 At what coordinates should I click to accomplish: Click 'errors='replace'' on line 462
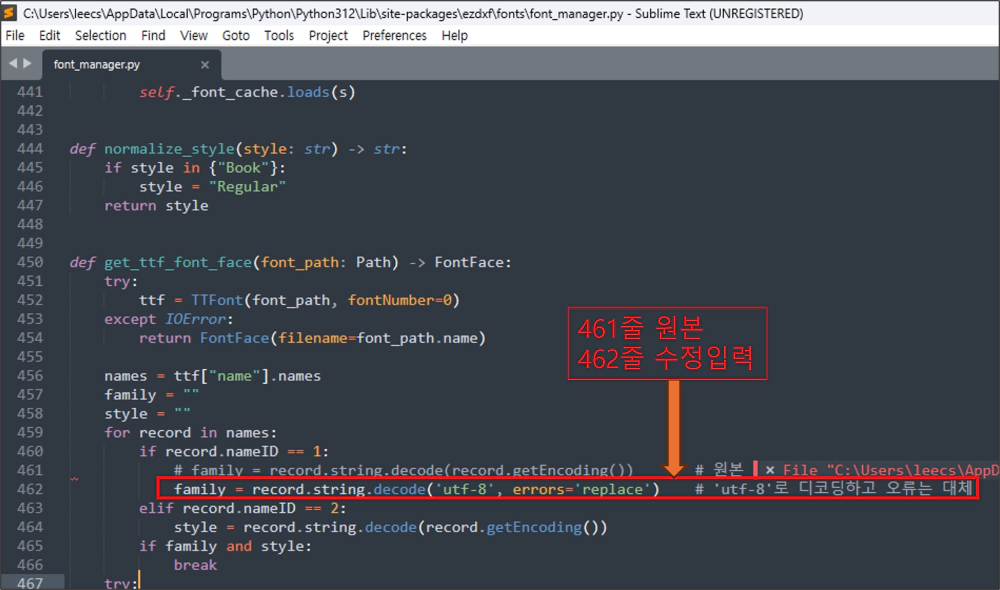point(582,489)
